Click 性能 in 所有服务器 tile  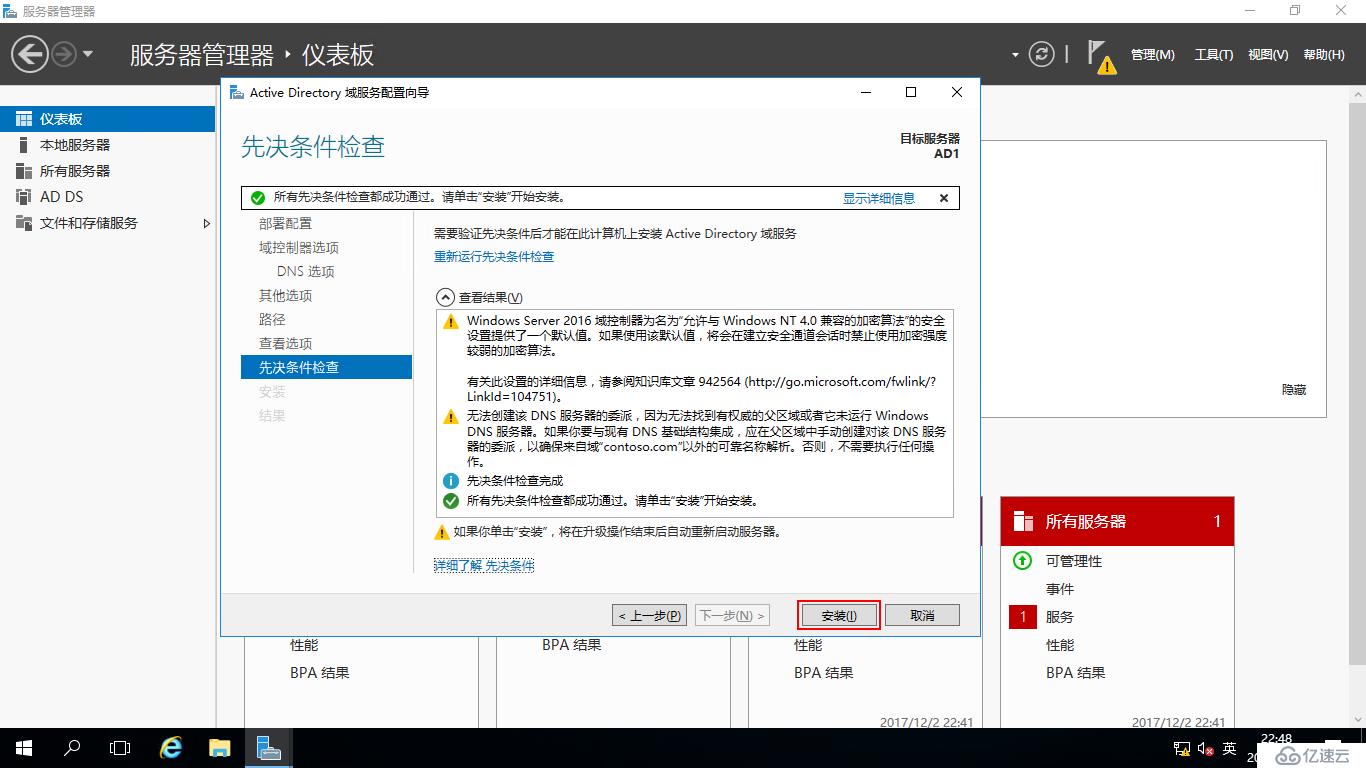pos(1060,645)
